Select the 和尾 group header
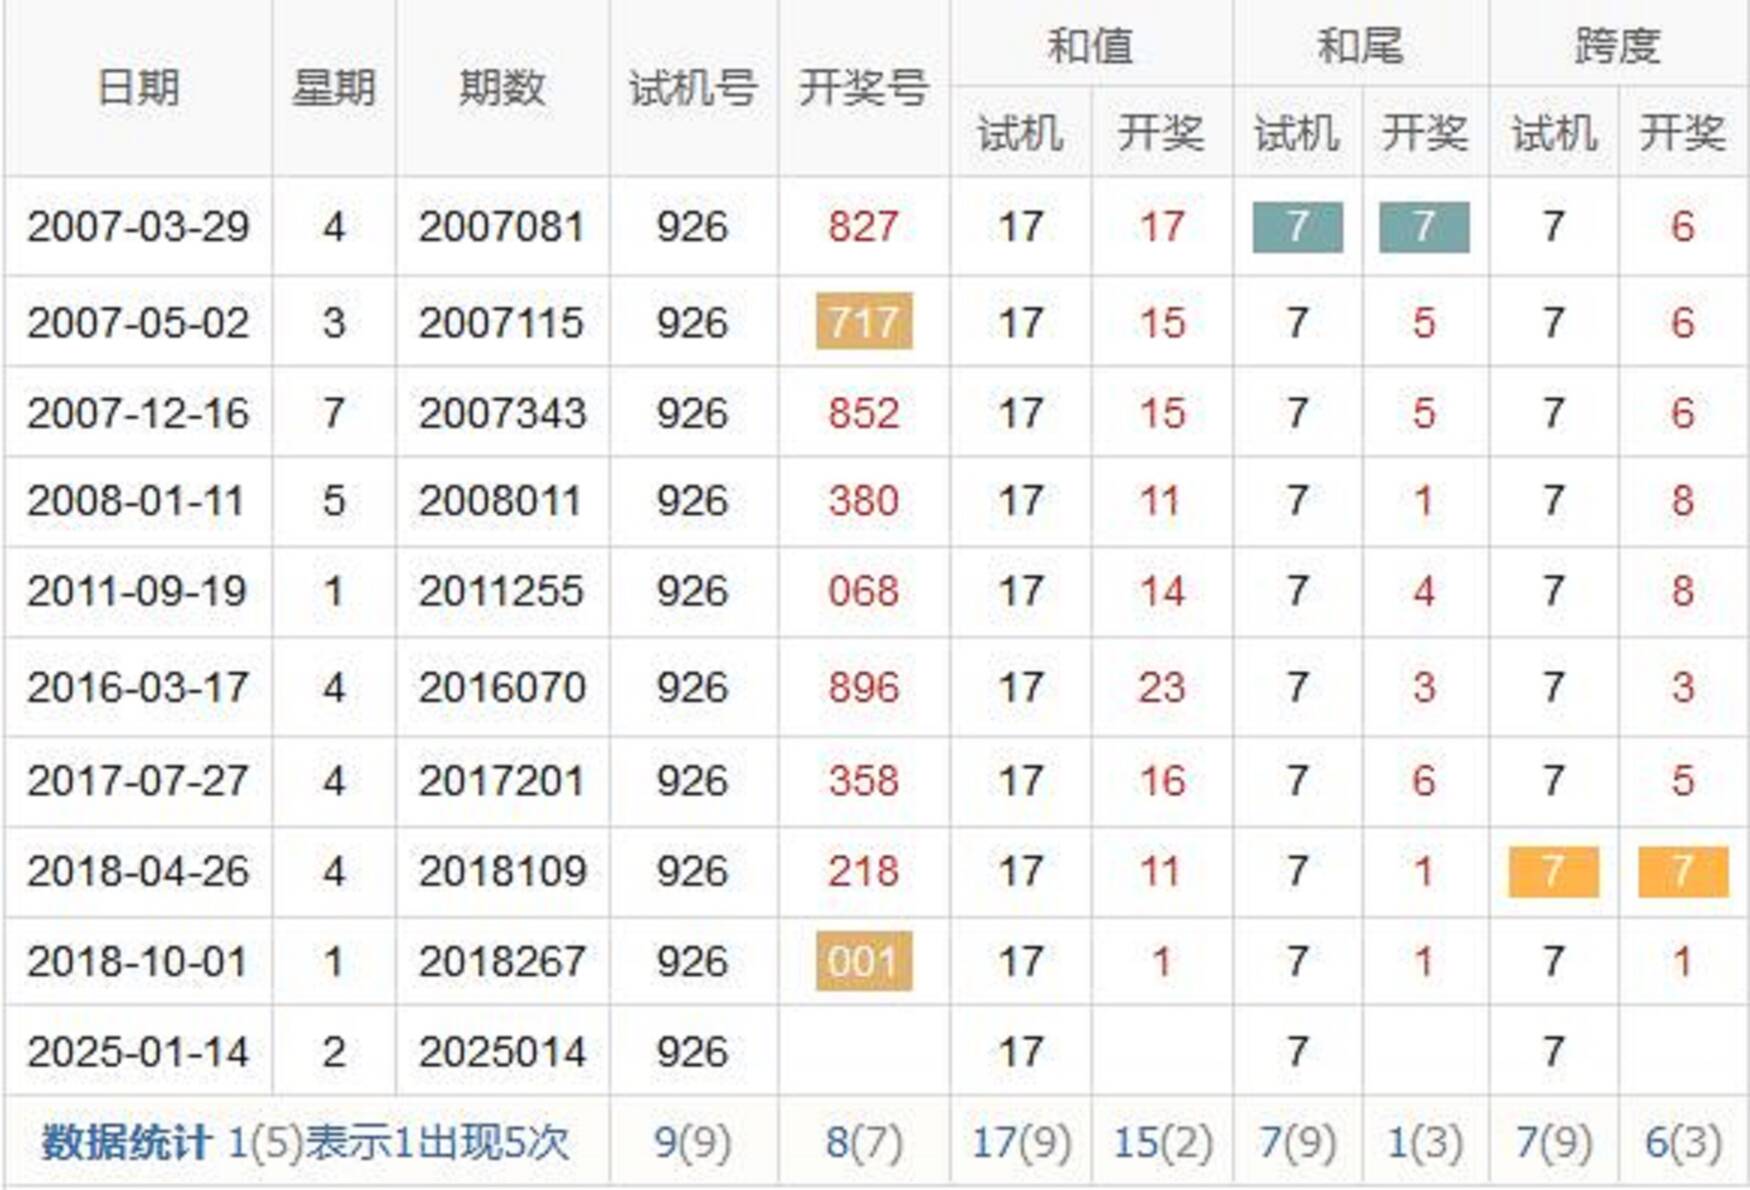This screenshot has height=1190, width=1750. 1360,46
